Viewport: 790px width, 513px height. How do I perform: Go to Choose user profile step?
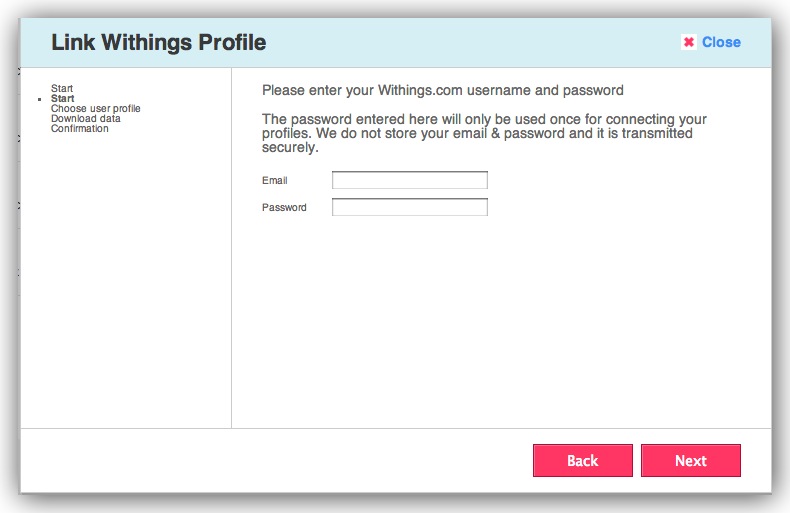click(x=96, y=108)
